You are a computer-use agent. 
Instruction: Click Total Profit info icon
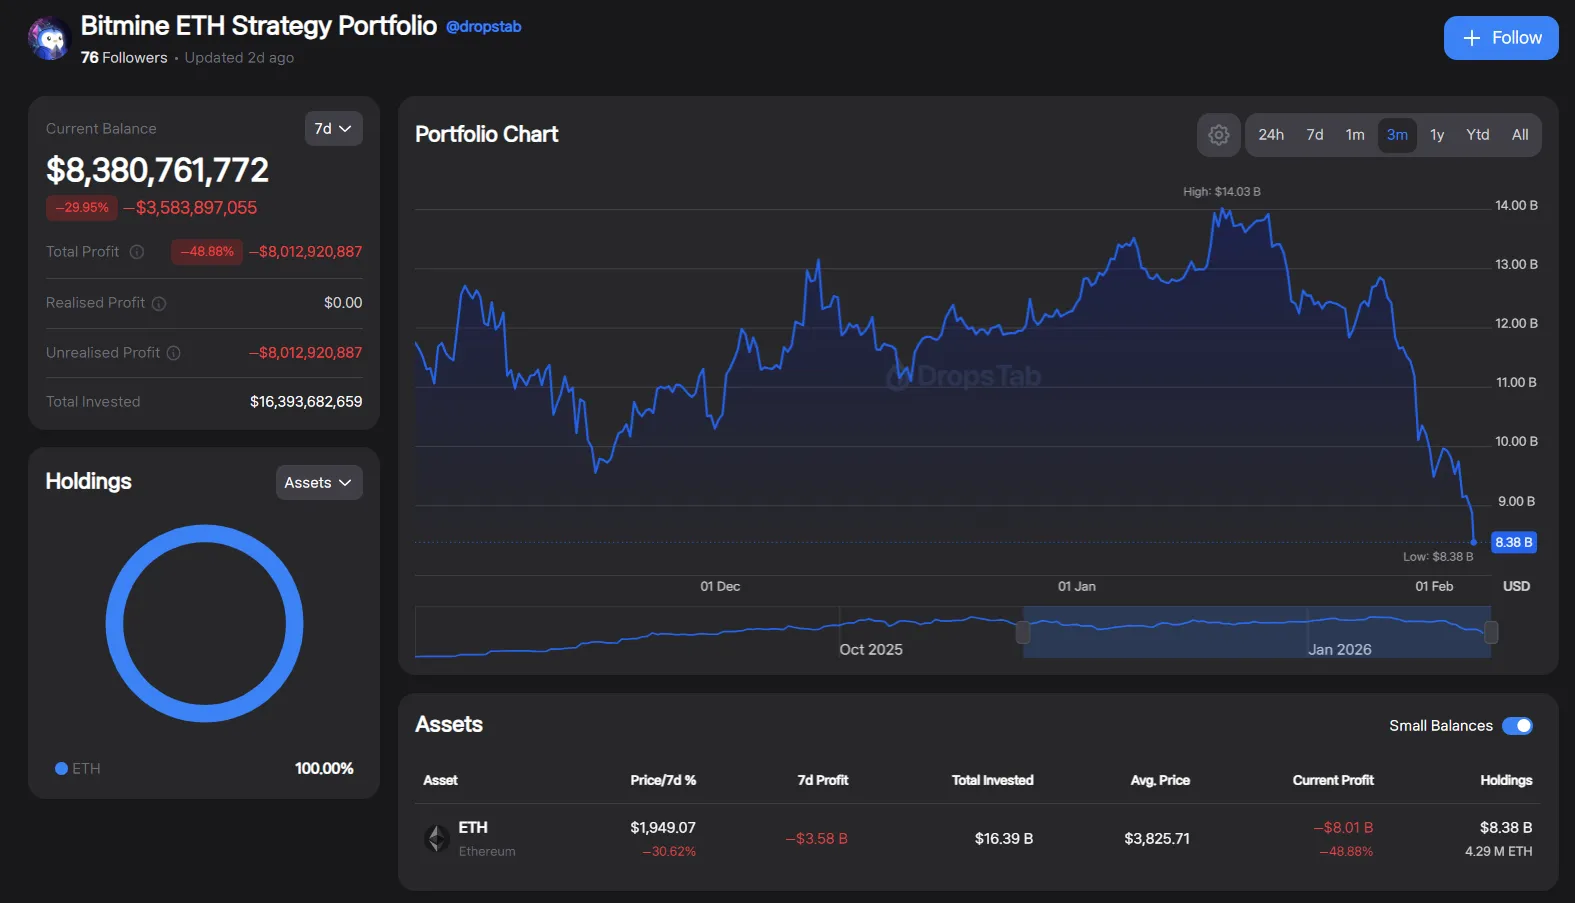137,252
